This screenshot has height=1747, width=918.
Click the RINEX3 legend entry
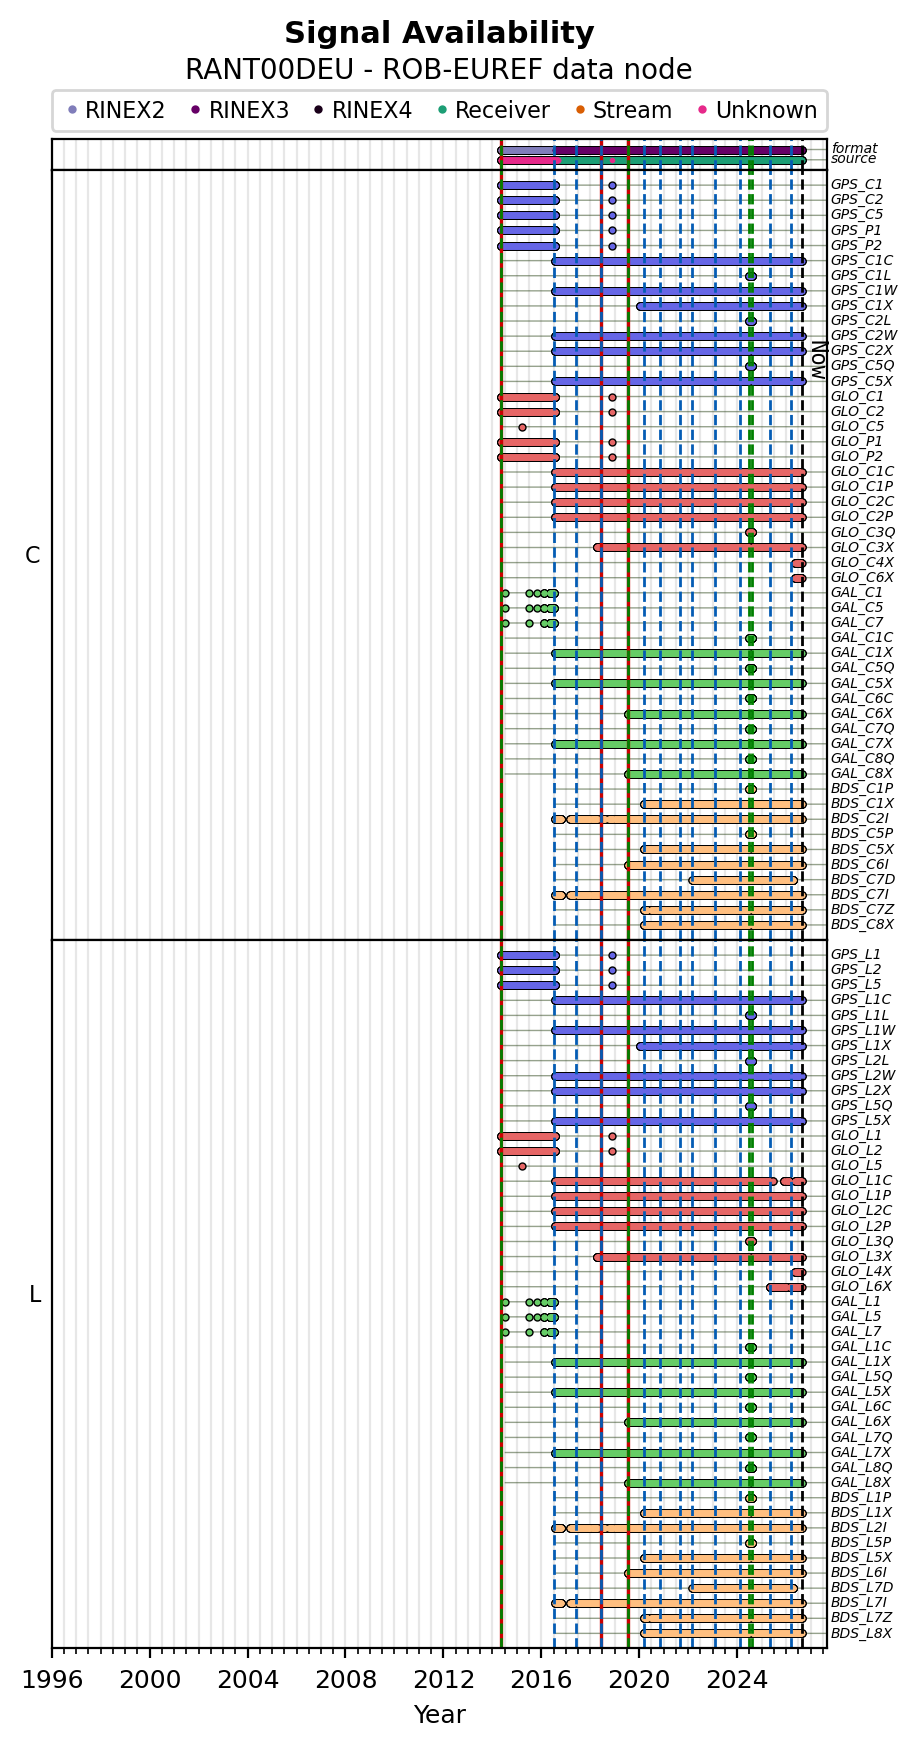pos(240,110)
